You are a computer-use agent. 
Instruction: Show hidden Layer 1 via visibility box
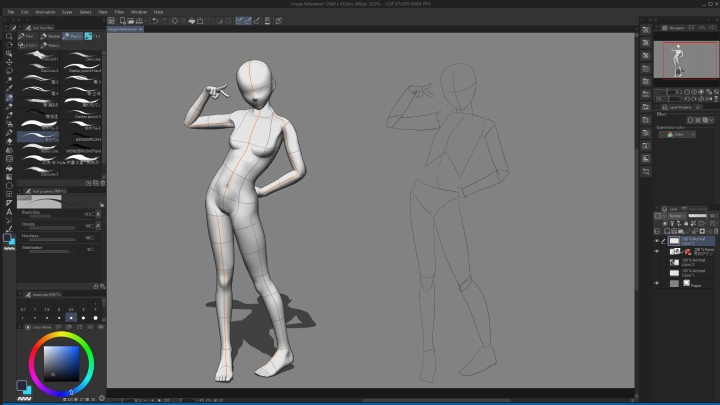657,273
